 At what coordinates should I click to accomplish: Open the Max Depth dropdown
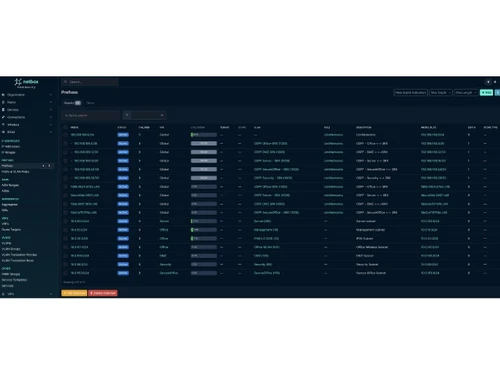click(x=441, y=92)
